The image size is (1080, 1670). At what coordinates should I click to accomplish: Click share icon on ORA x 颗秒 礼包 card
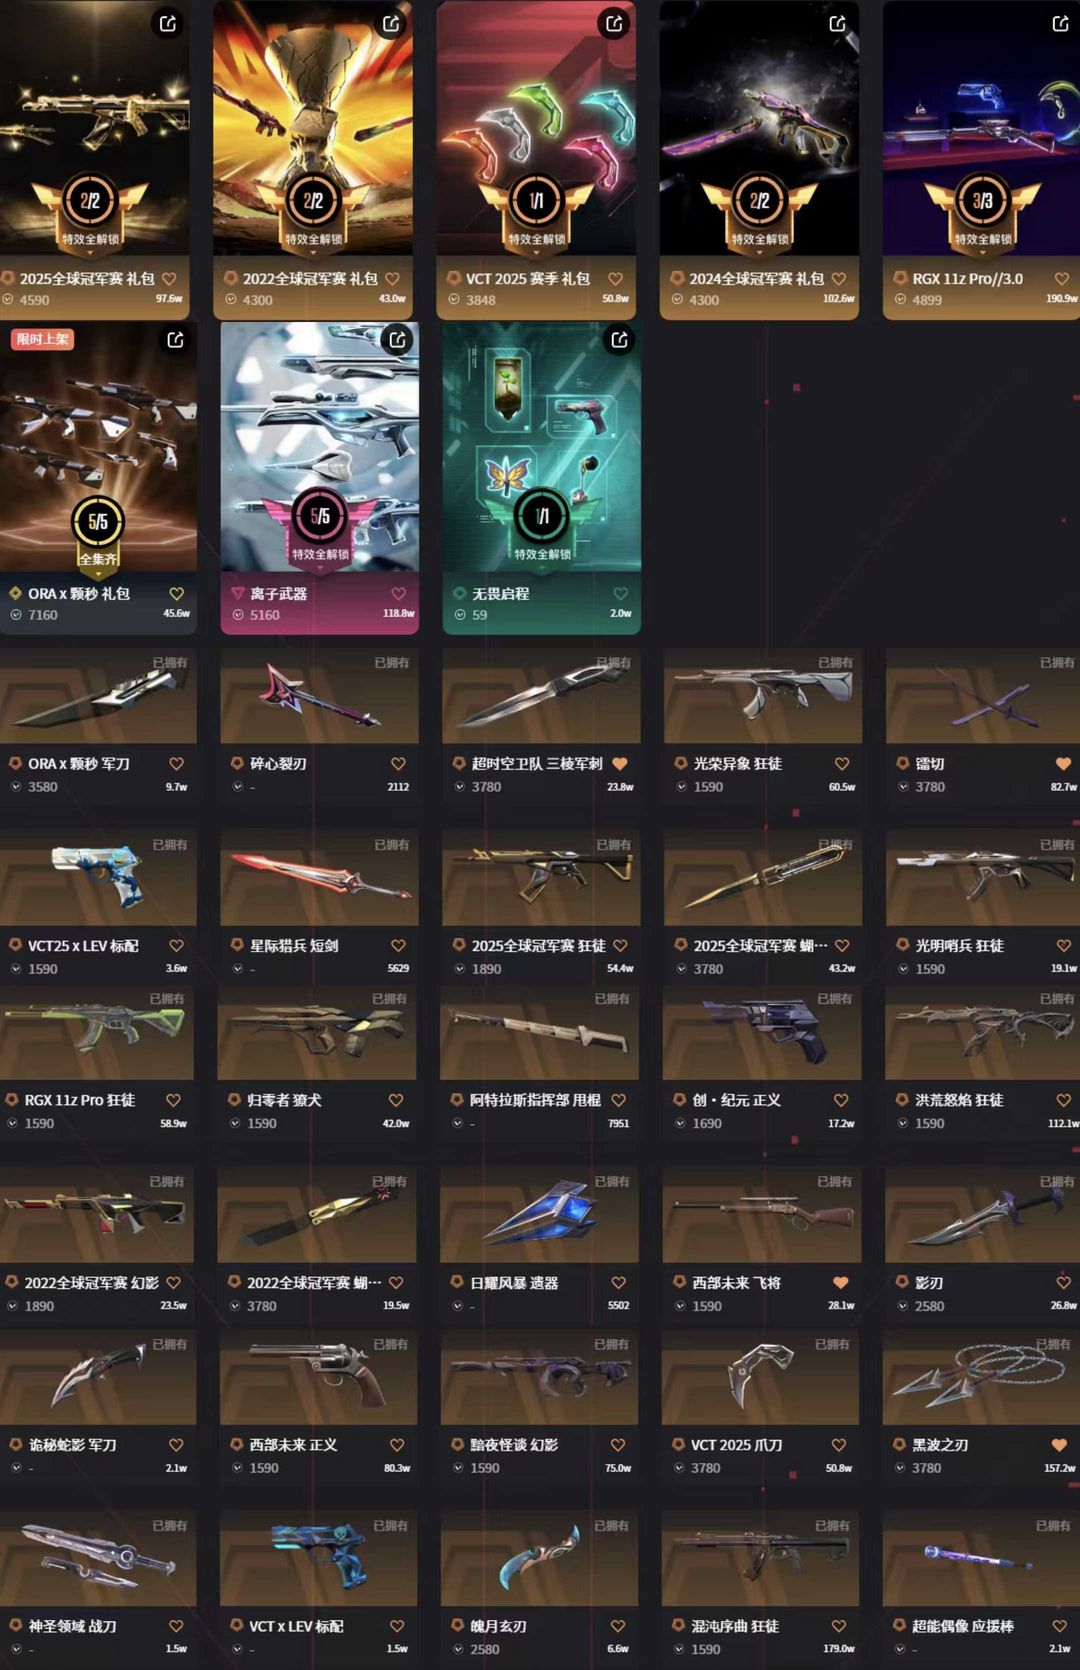tap(175, 340)
